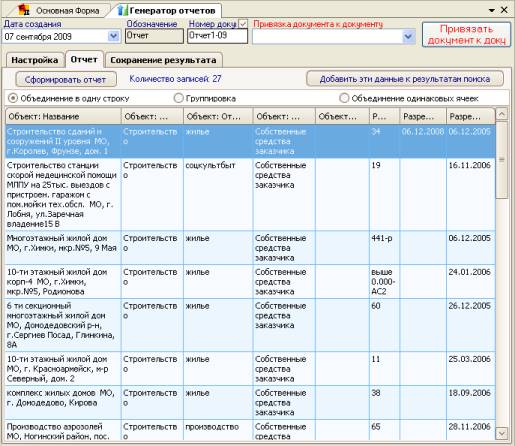The image size is (515, 446).
Task: Select row Производство аэрозолей Ногинский район
Action: [250, 431]
